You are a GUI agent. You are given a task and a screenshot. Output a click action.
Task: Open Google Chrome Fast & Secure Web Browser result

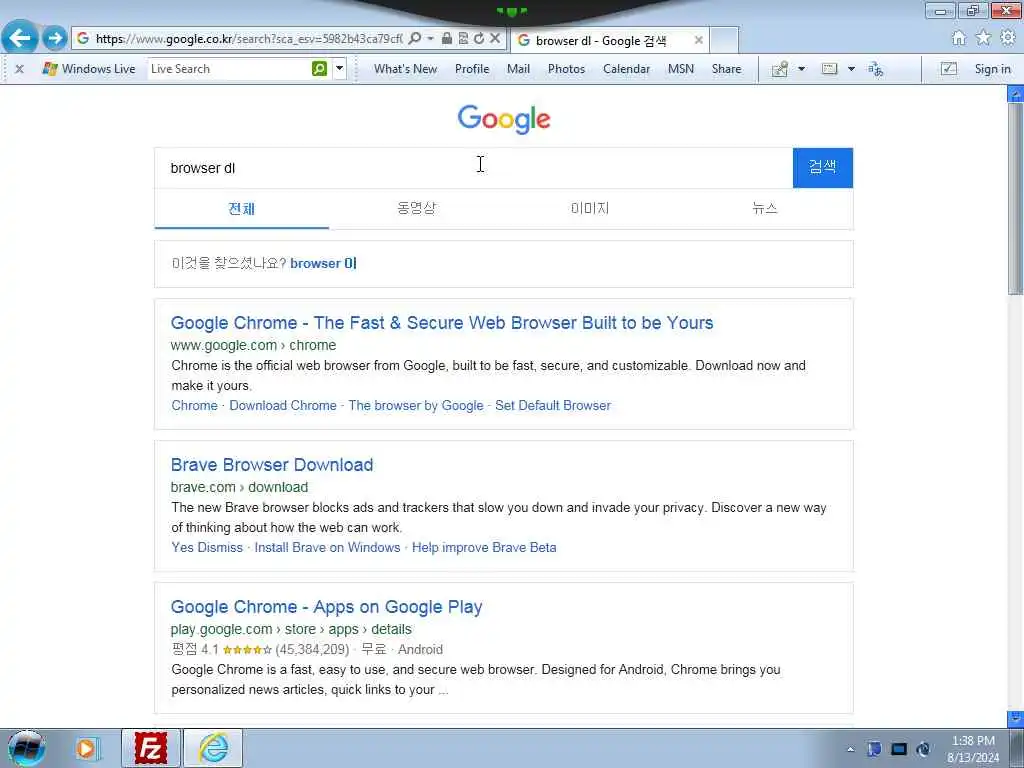(441, 323)
